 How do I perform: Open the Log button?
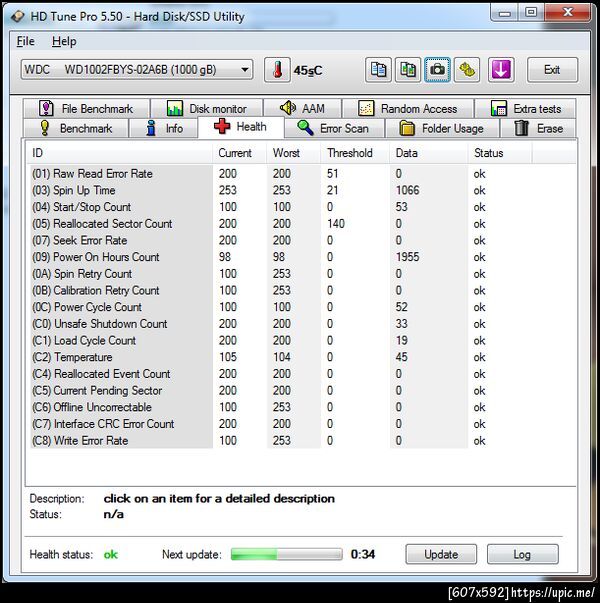(x=522, y=554)
